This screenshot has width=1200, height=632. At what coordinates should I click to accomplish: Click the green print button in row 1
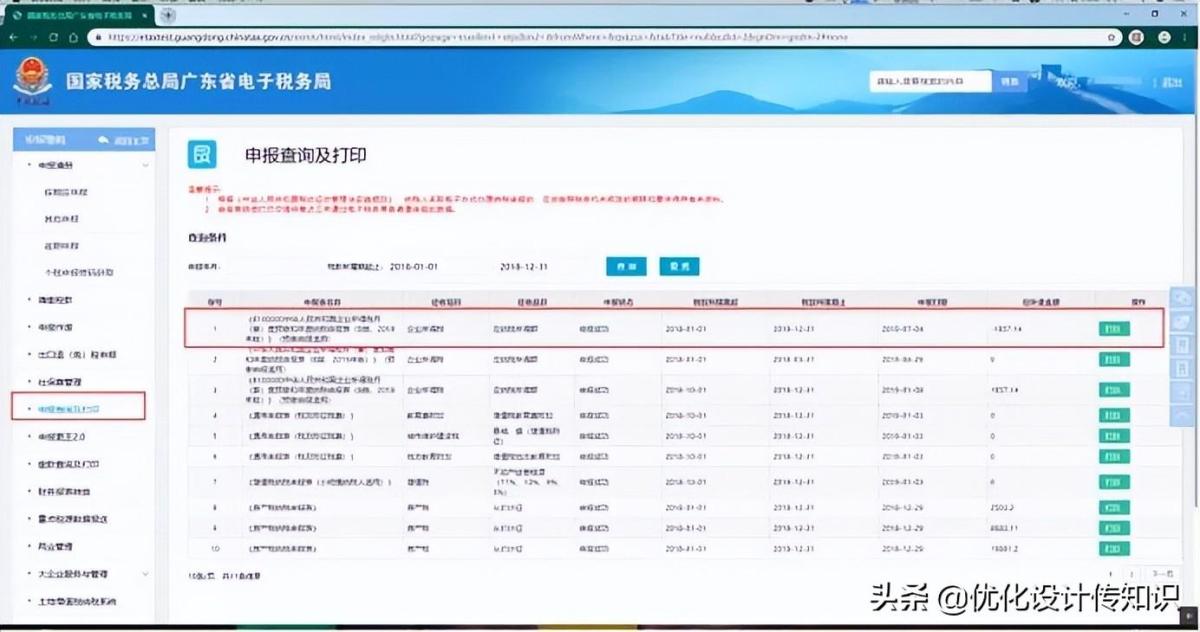(x=1114, y=328)
